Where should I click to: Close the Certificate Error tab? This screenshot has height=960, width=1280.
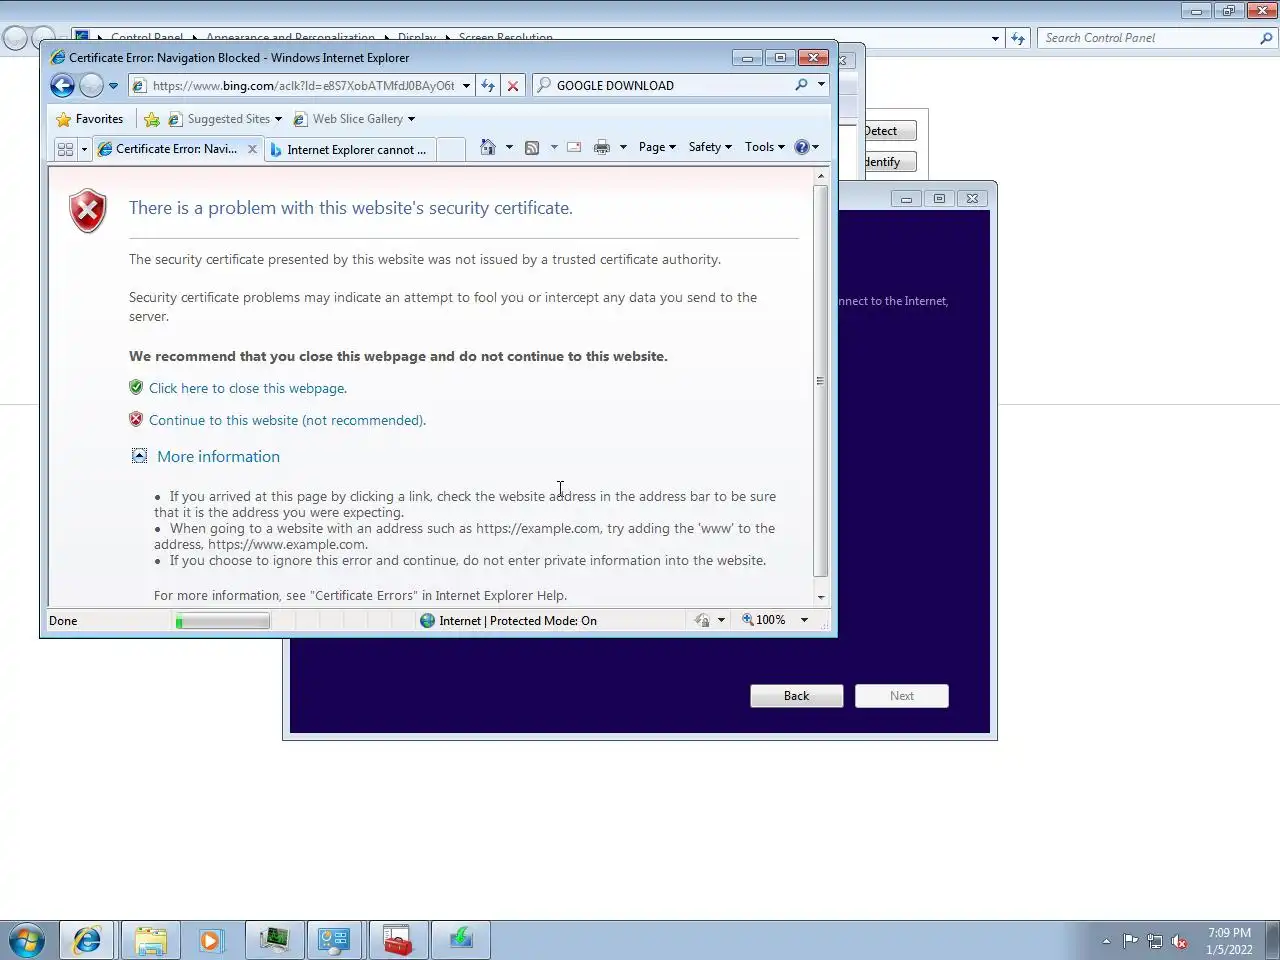tap(252, 149)
